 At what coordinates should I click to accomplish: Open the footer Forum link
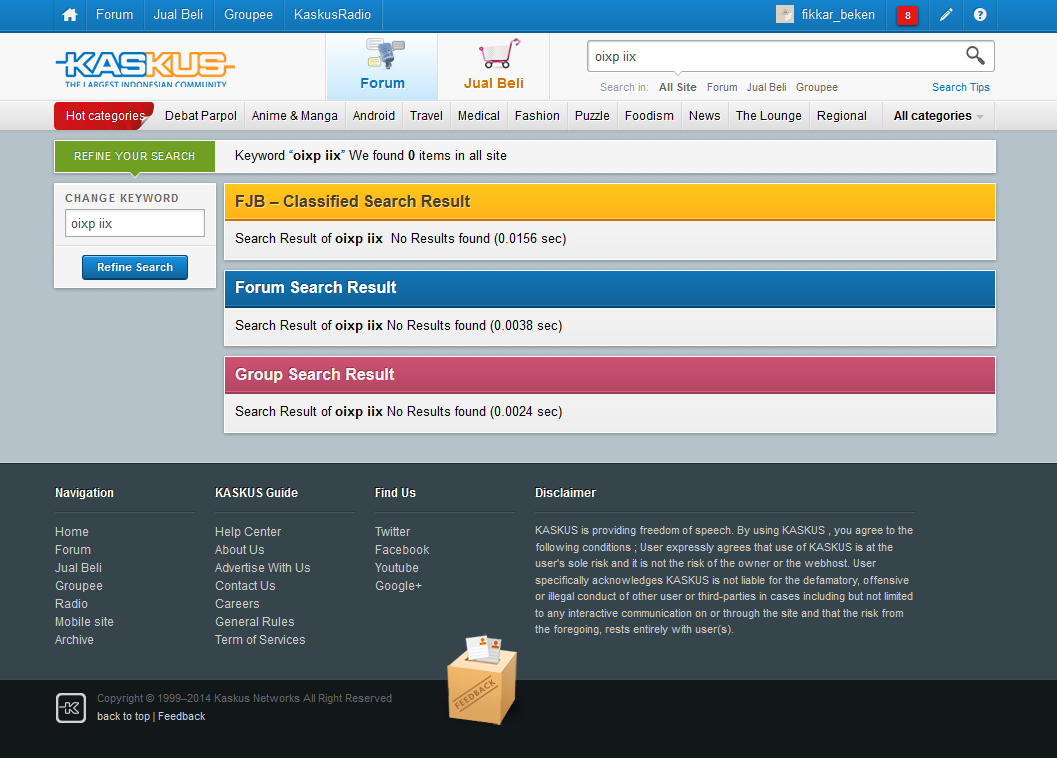[73, 550]
